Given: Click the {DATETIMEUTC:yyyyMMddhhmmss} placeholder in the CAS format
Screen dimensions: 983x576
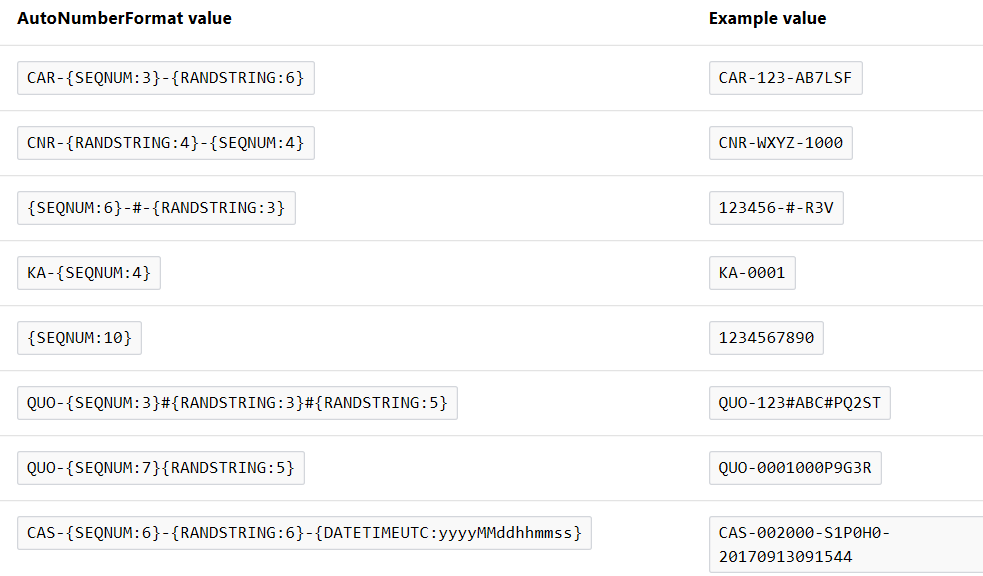Looking at the screenshot, I should click(x=448, y=533).
